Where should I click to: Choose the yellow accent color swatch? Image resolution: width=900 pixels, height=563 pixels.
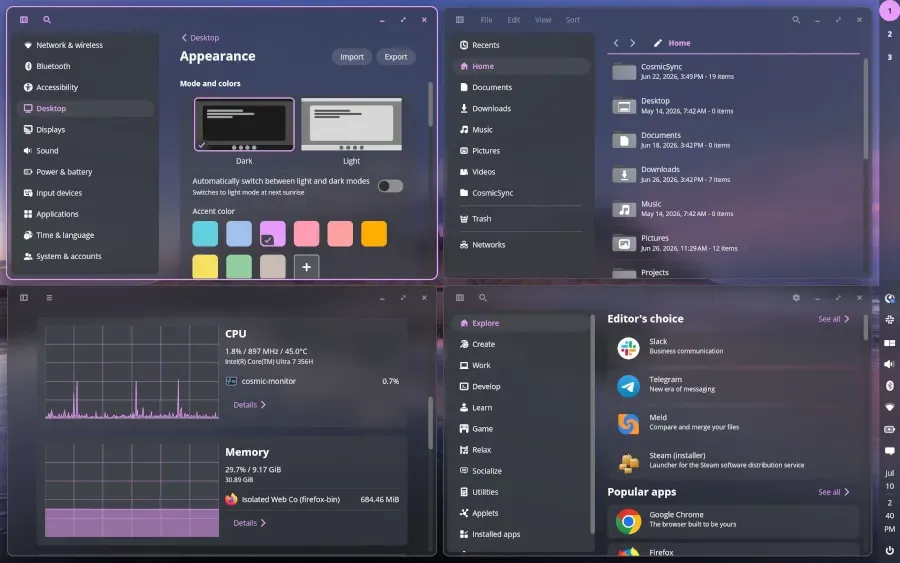pos(205,267)
